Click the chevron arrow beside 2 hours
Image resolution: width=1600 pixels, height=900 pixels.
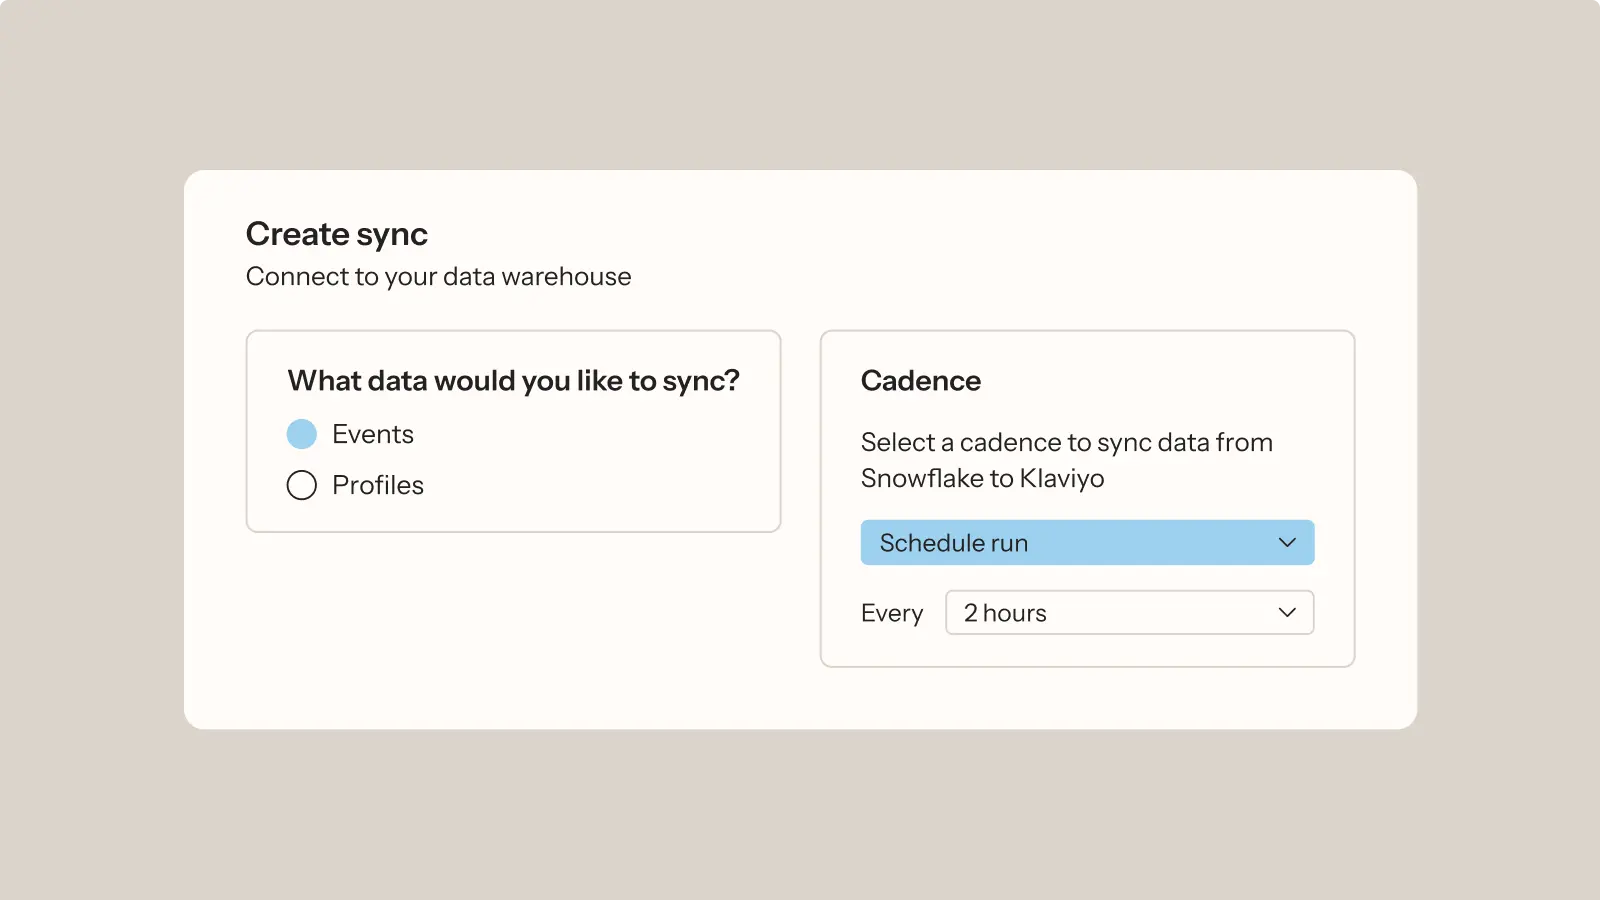1287,613
